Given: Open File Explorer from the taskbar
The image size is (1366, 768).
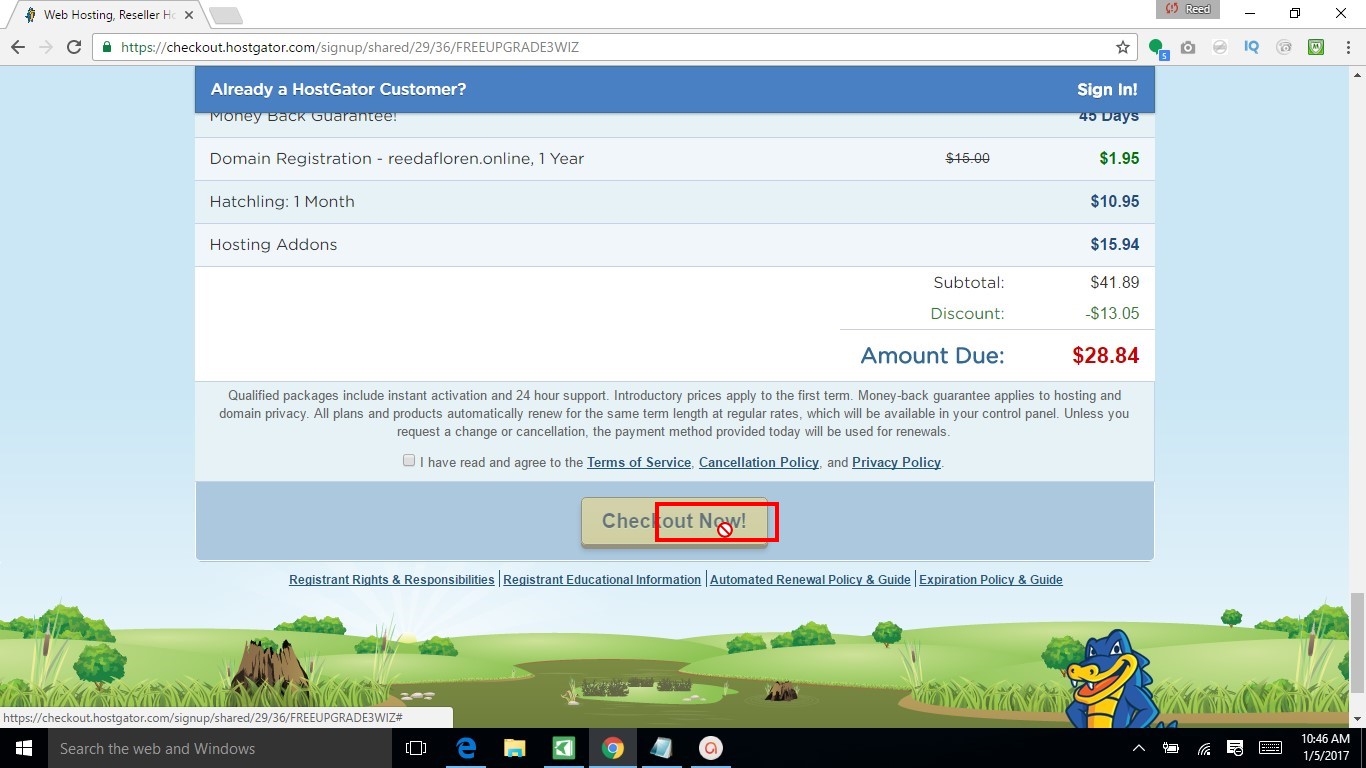Looking at the screenshot, I should [x=514, y=748].
